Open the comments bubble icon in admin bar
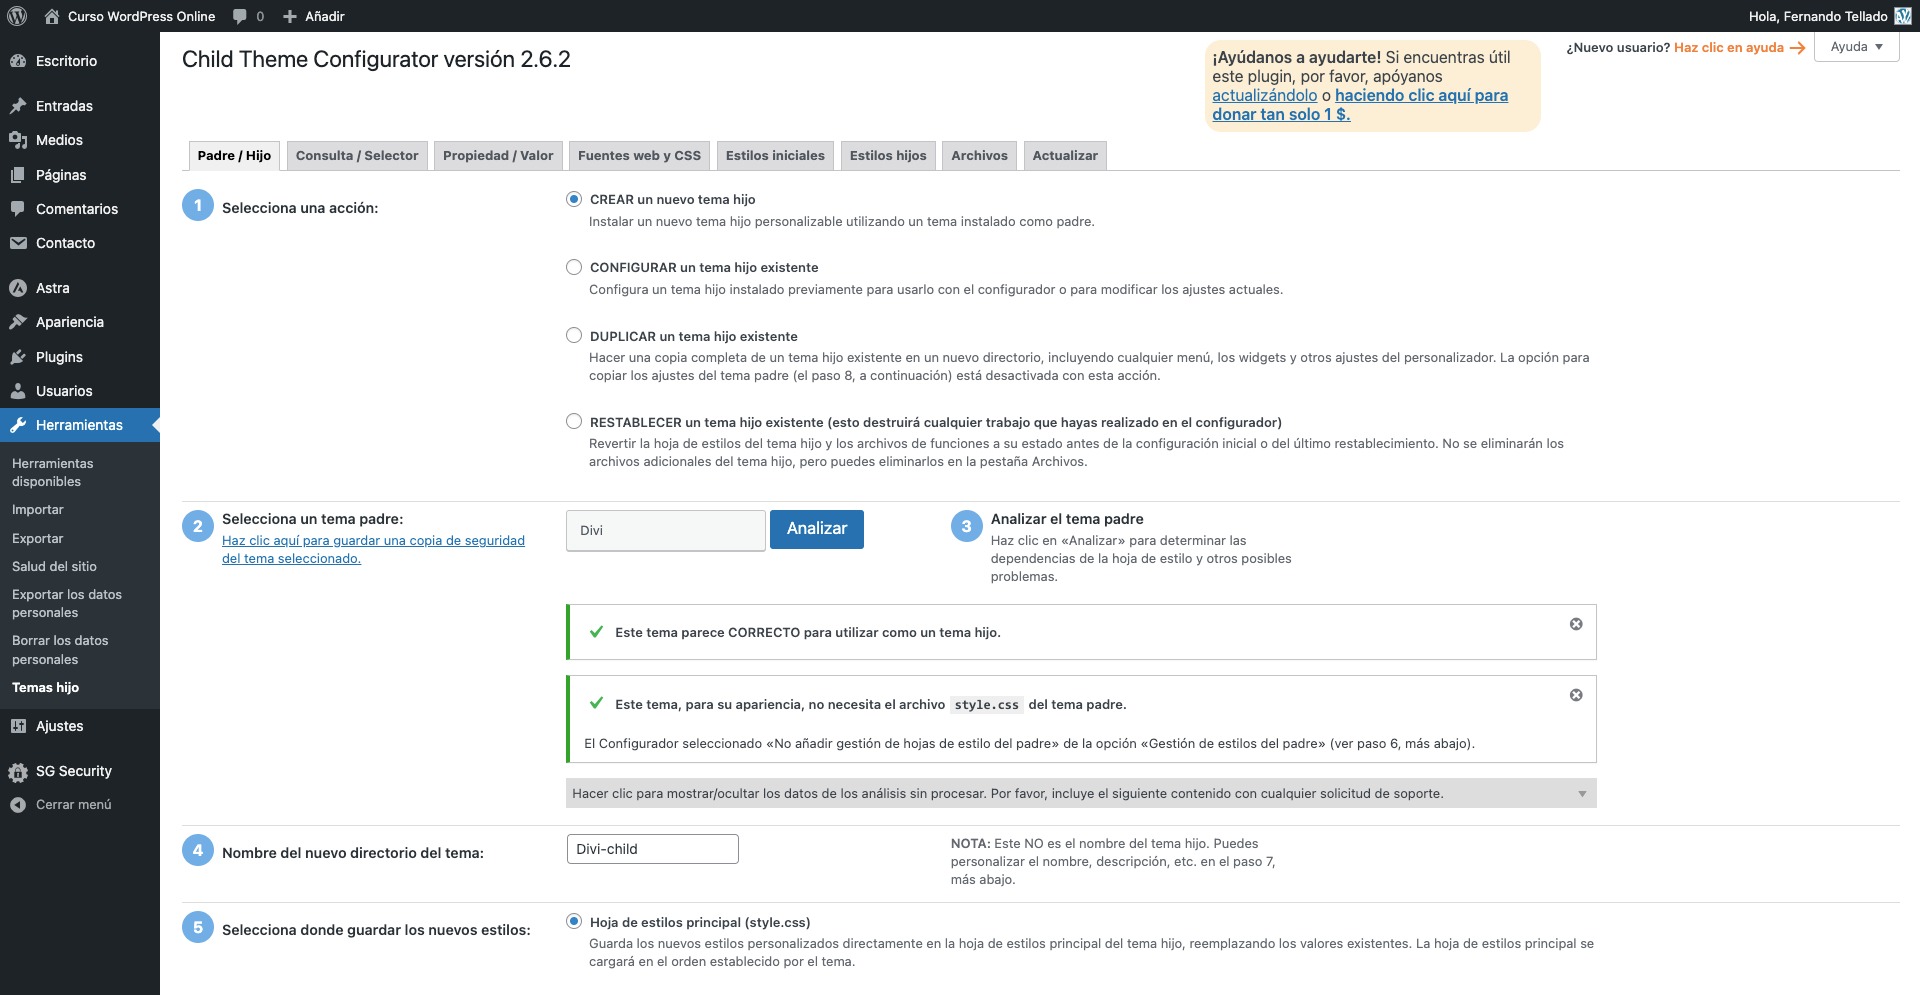This screenshot has width=1920, height=995. (240, 16)
